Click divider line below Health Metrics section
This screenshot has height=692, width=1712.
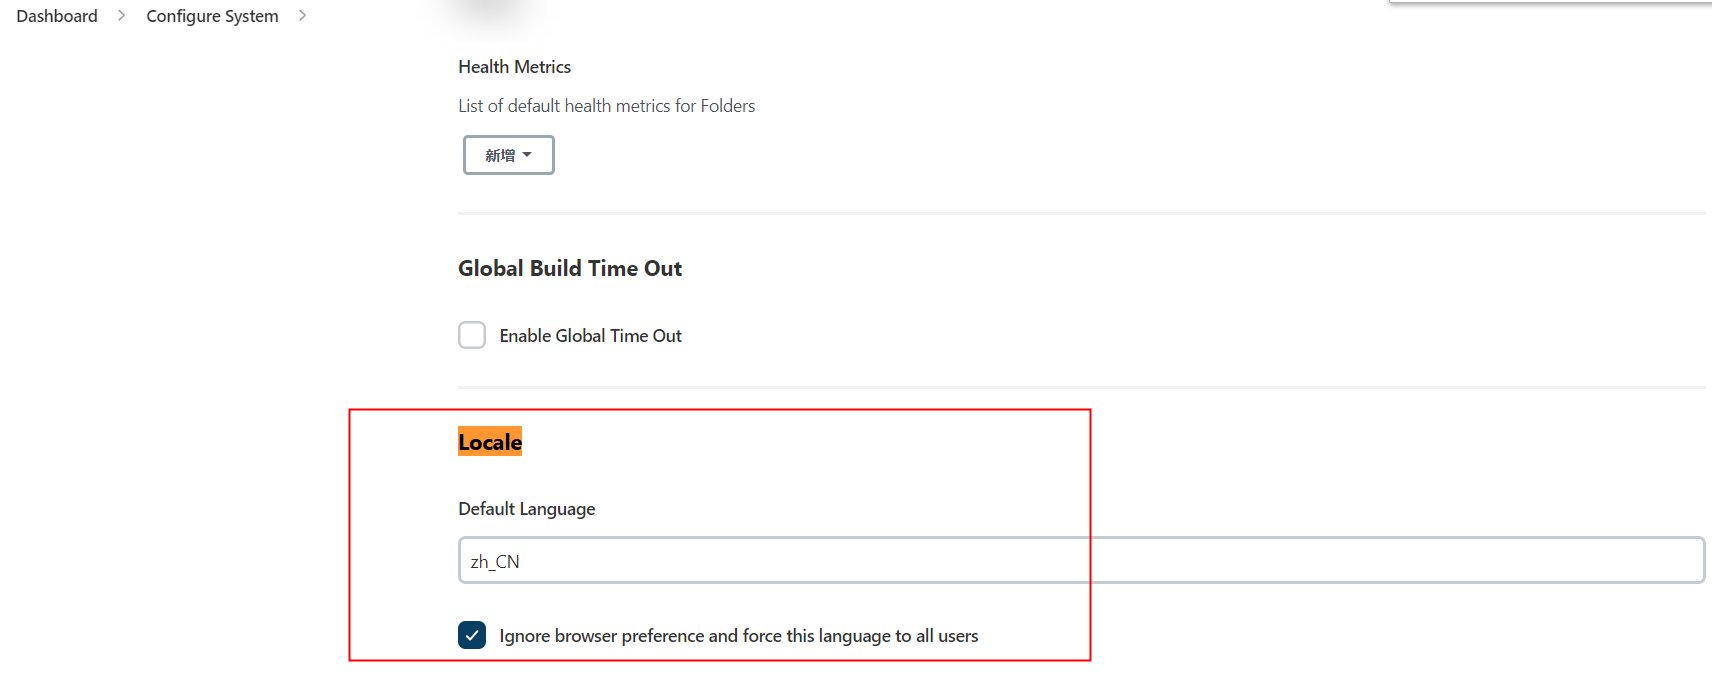[1080, 213]
